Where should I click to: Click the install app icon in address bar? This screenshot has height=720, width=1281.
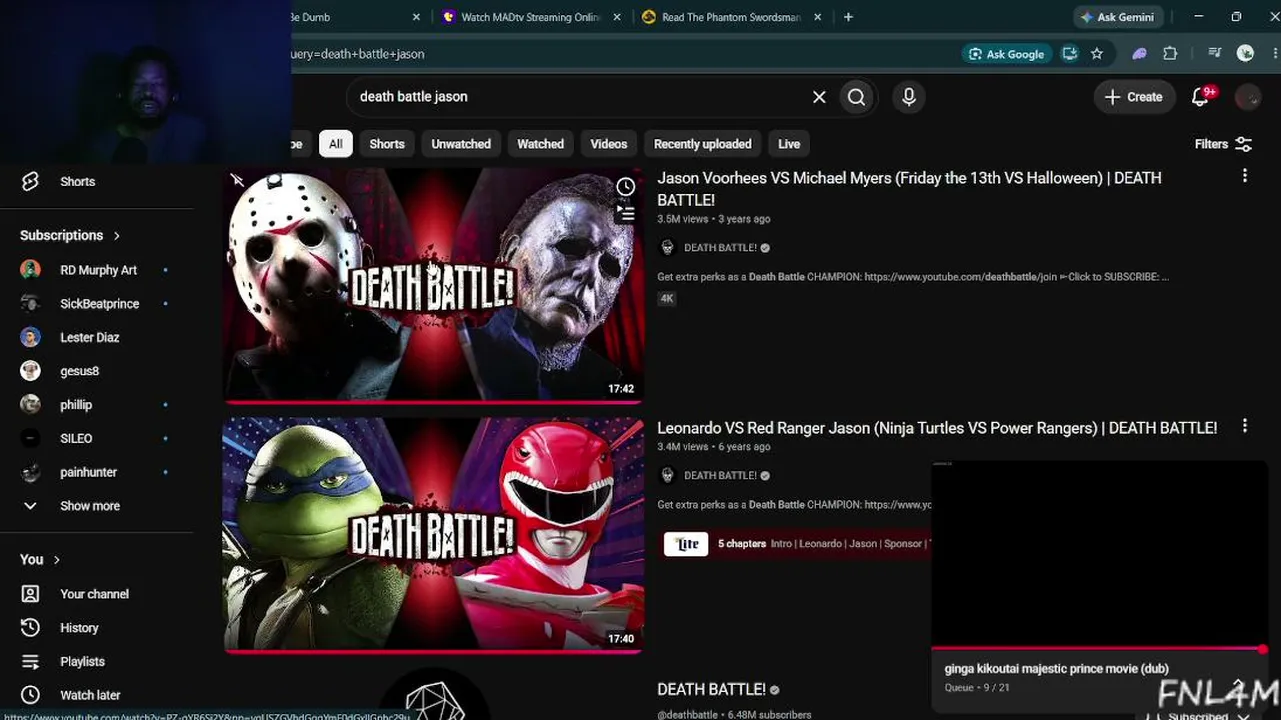[x=1070, y=54]
